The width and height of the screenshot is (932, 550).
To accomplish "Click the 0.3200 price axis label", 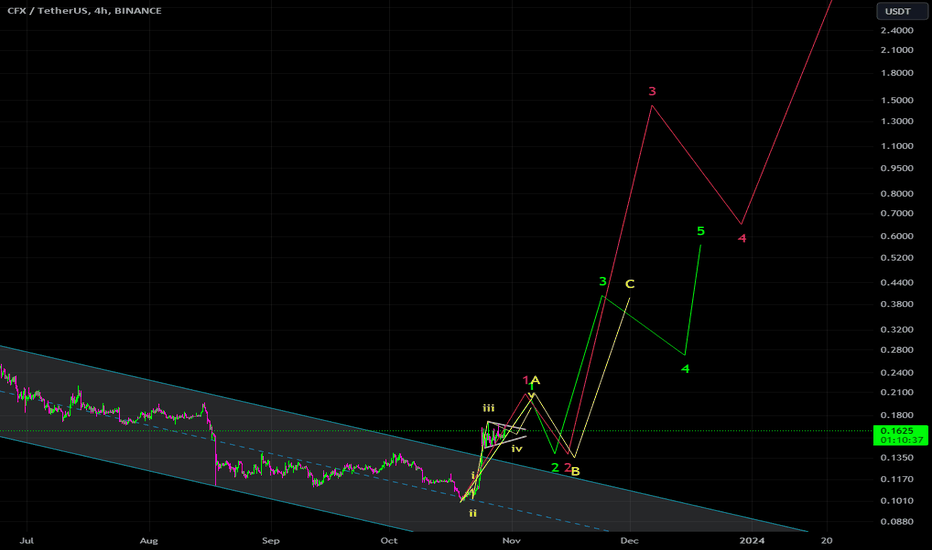I will click(897, 329).
